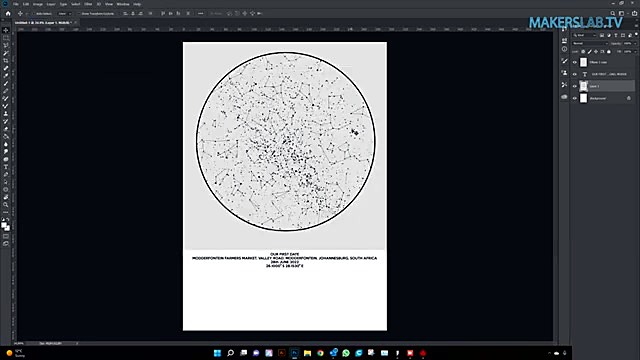Select the Clone Stamp tool

tap(6, 113)
